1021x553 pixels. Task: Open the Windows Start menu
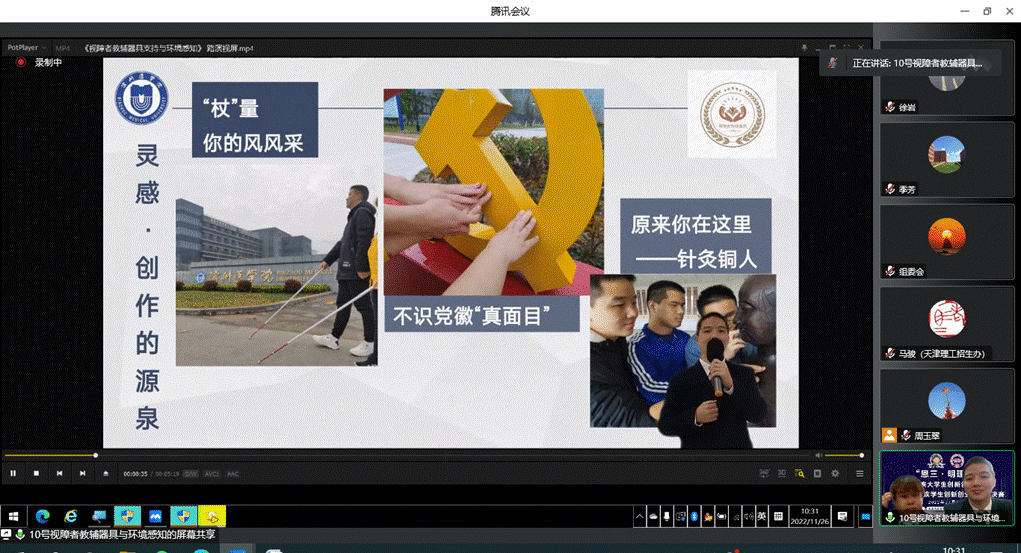14,516
